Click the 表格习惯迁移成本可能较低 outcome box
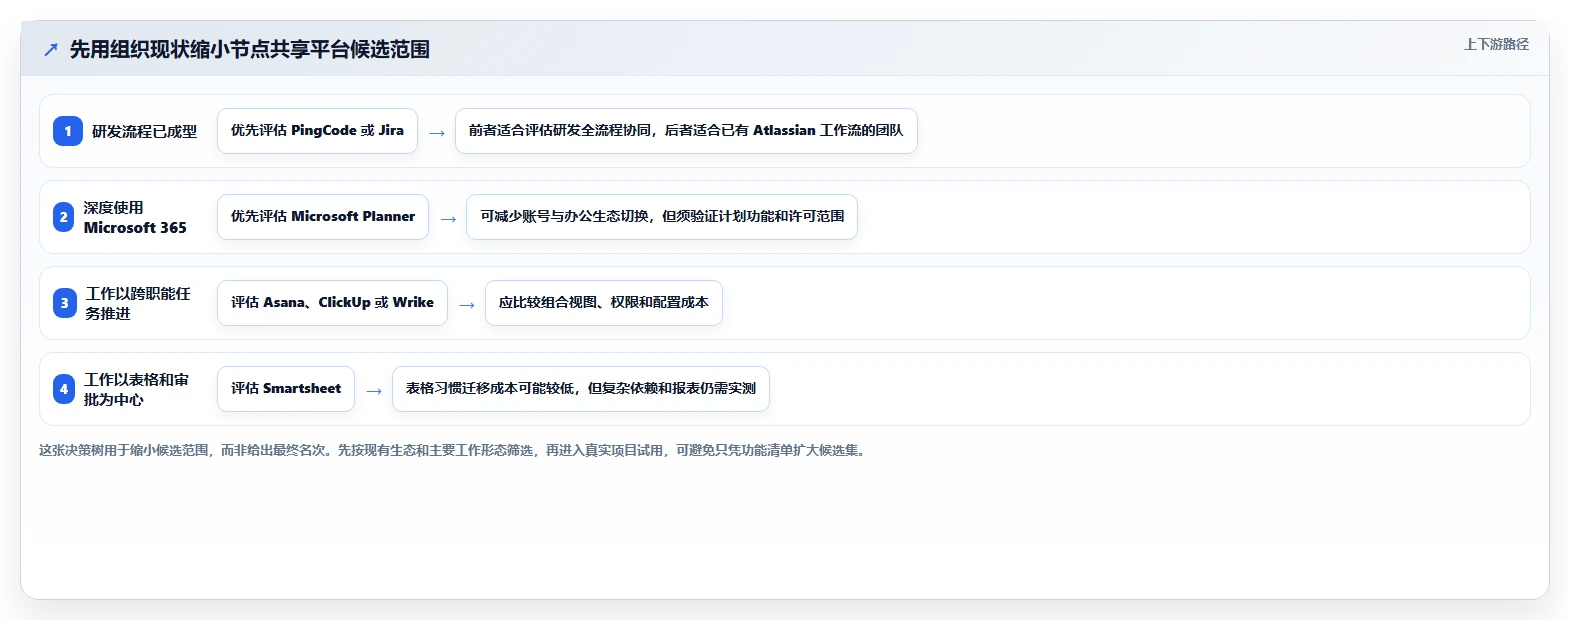 point(581,389)
